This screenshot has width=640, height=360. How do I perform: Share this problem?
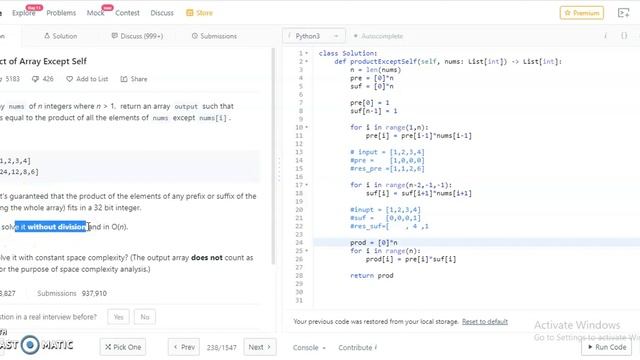pos(134,79)
